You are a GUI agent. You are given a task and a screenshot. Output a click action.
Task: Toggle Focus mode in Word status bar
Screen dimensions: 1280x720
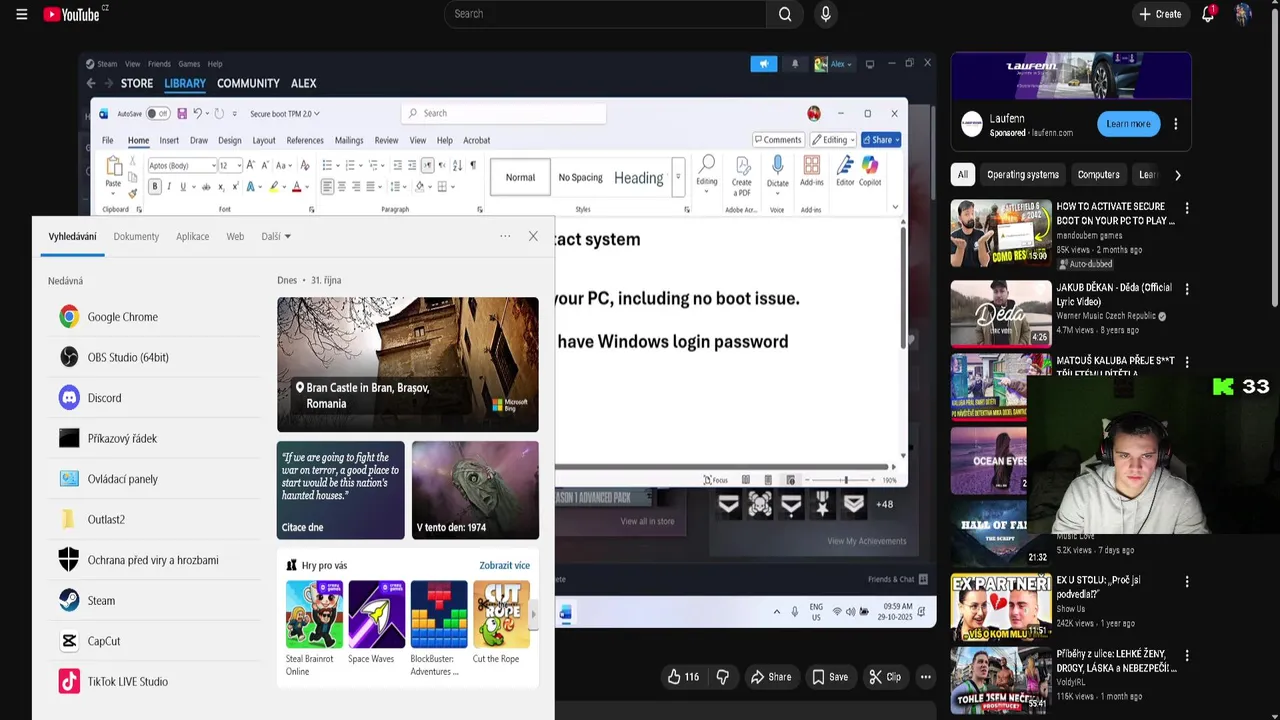[715, 480]
